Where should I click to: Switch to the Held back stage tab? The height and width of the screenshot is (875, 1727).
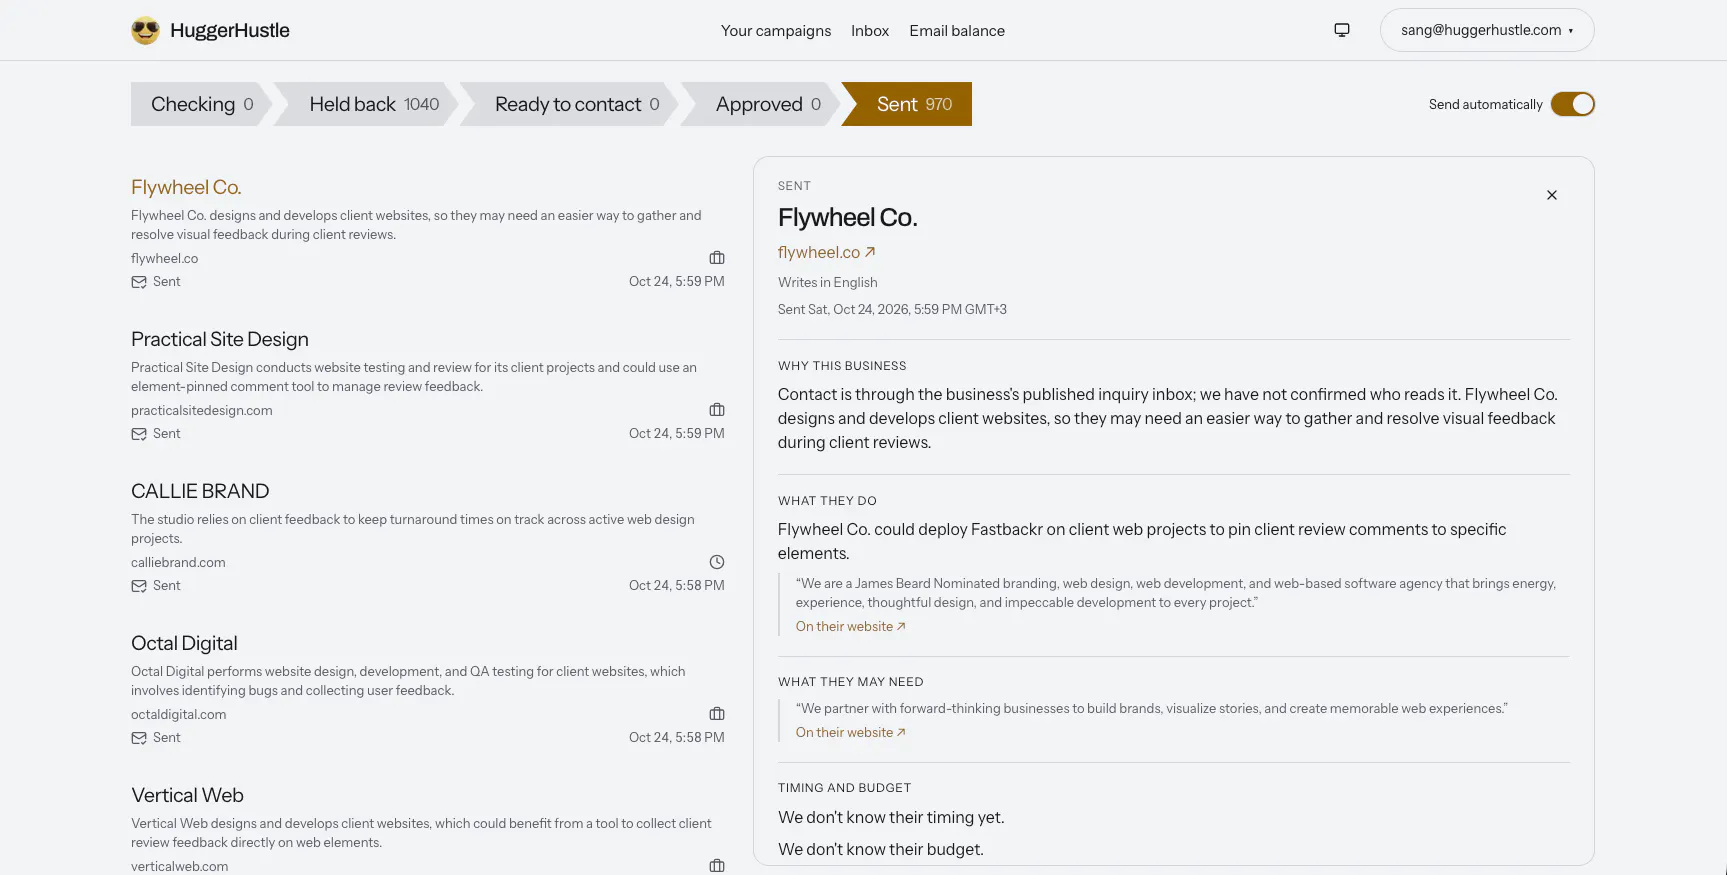click(x=367, y=104)
